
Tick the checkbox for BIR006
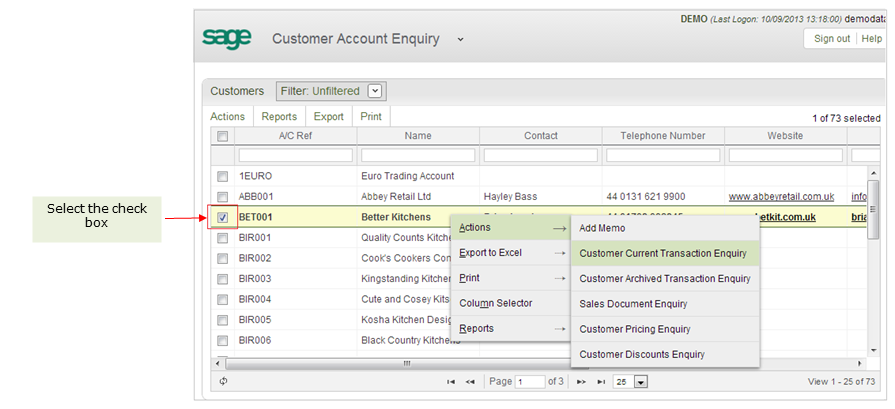coord(223,340)
